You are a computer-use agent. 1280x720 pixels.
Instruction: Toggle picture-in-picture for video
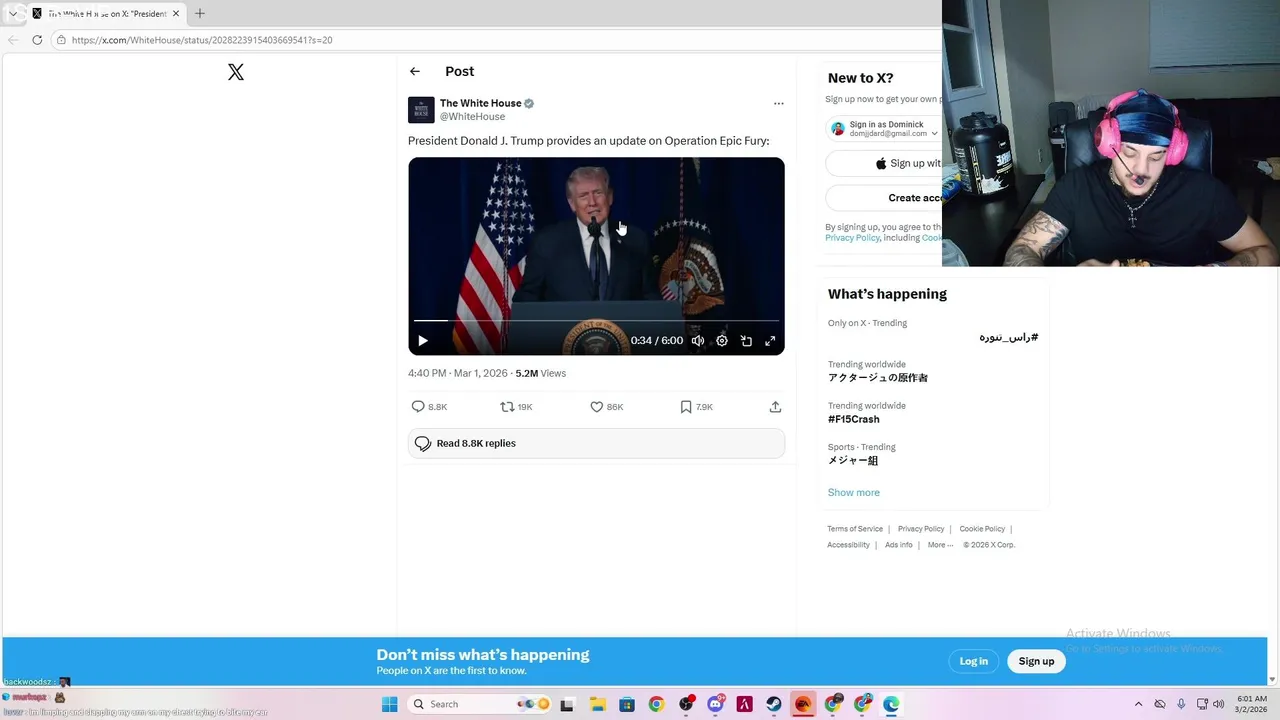click(746, 341)
